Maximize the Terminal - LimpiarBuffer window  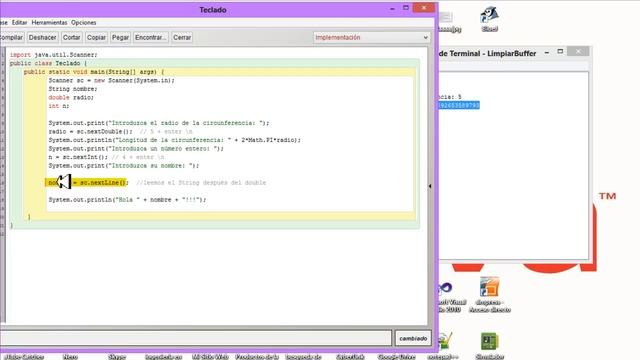(x=560, y=51)
